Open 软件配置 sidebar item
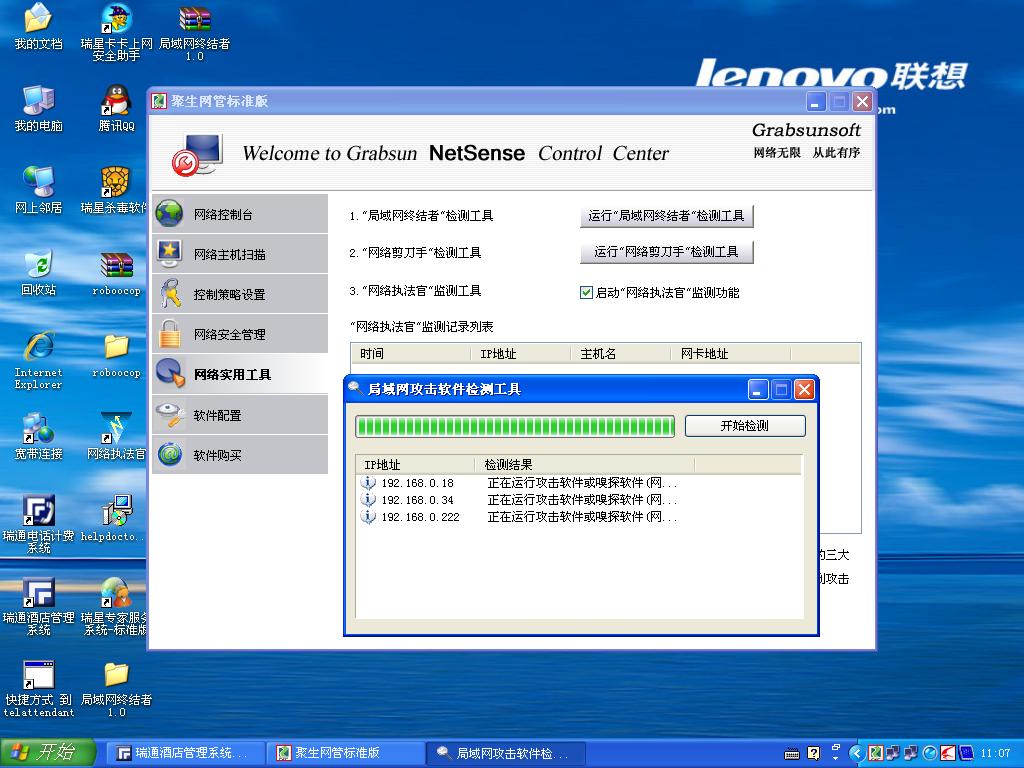This screenshot has width=1024, height=768. pyautogui.click(x=240, y=415)
